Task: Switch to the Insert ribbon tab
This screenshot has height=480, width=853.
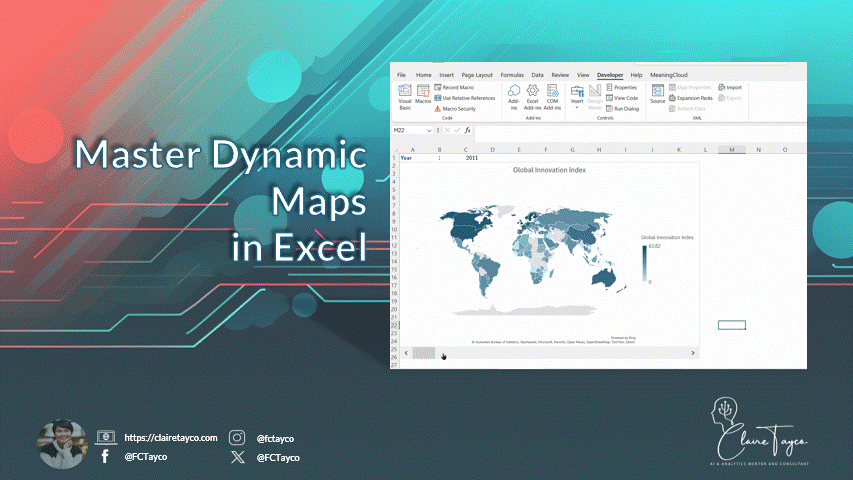Action: (446, 75)
